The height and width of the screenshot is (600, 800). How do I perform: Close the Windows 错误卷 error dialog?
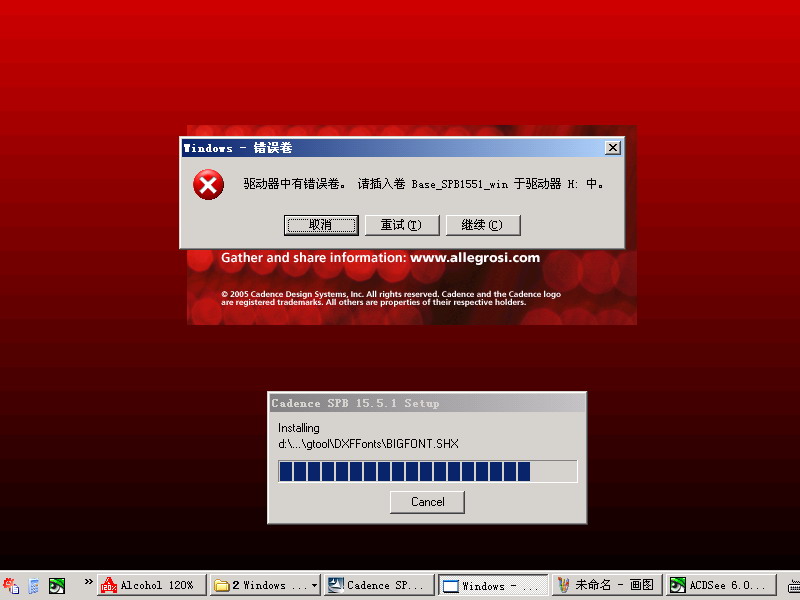612,148
